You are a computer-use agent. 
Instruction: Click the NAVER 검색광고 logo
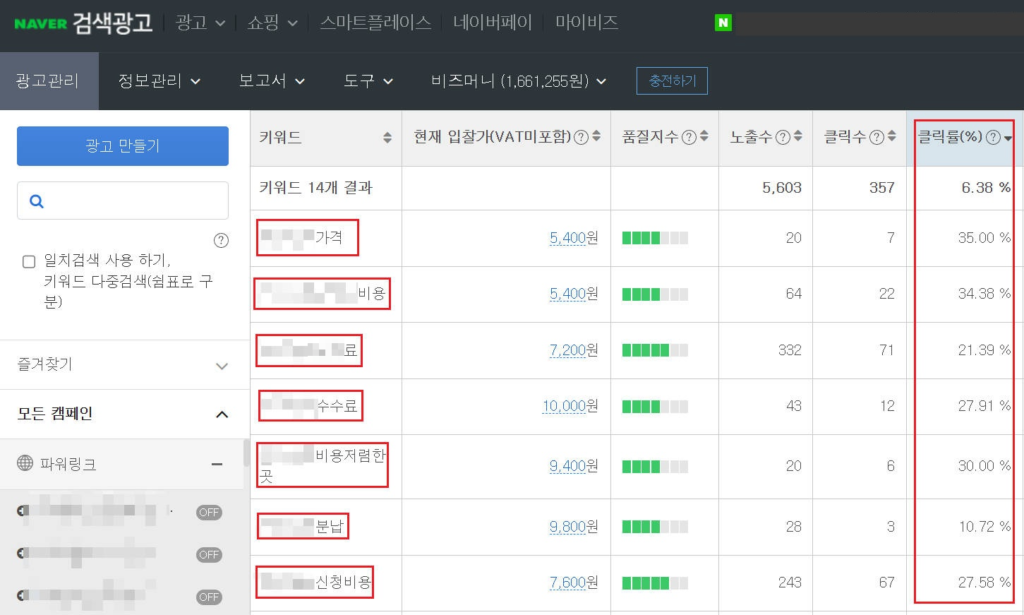coord(83,23)
